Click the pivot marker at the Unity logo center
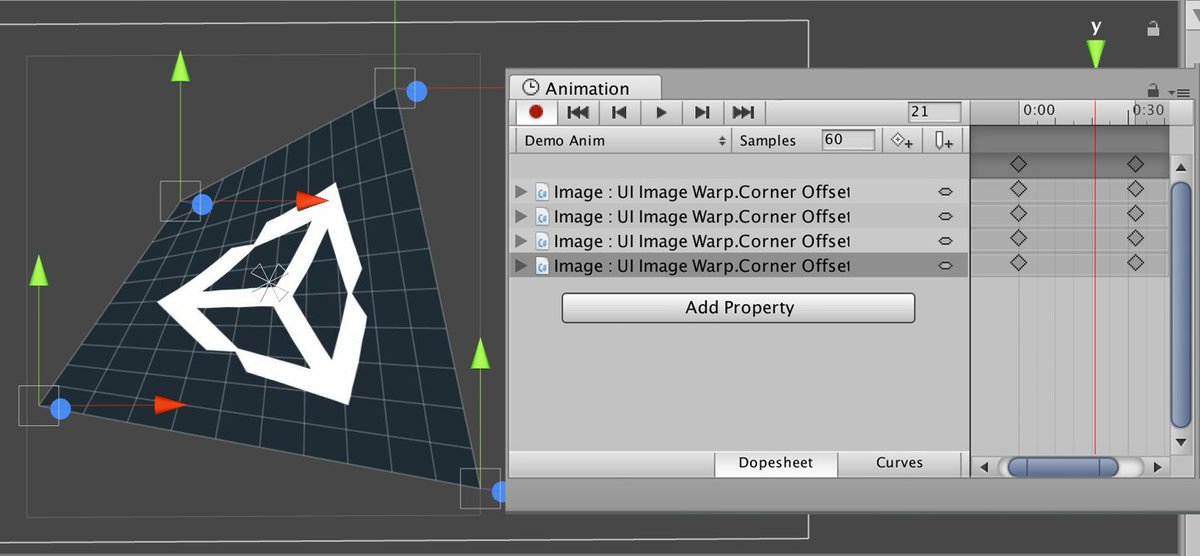The image size is (1200, 556). pyautogui.click(x=268, y=282)
